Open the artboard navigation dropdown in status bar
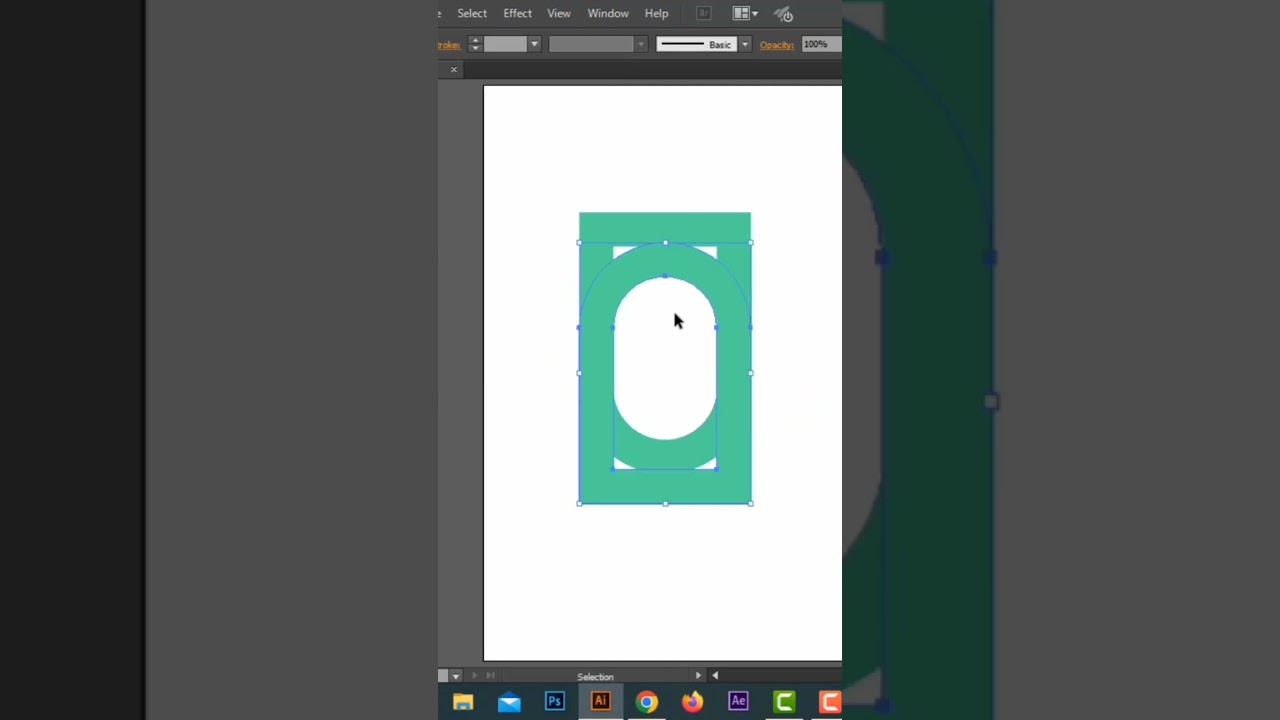Viewport: 1280px width, 720px height. pos(456,676)
